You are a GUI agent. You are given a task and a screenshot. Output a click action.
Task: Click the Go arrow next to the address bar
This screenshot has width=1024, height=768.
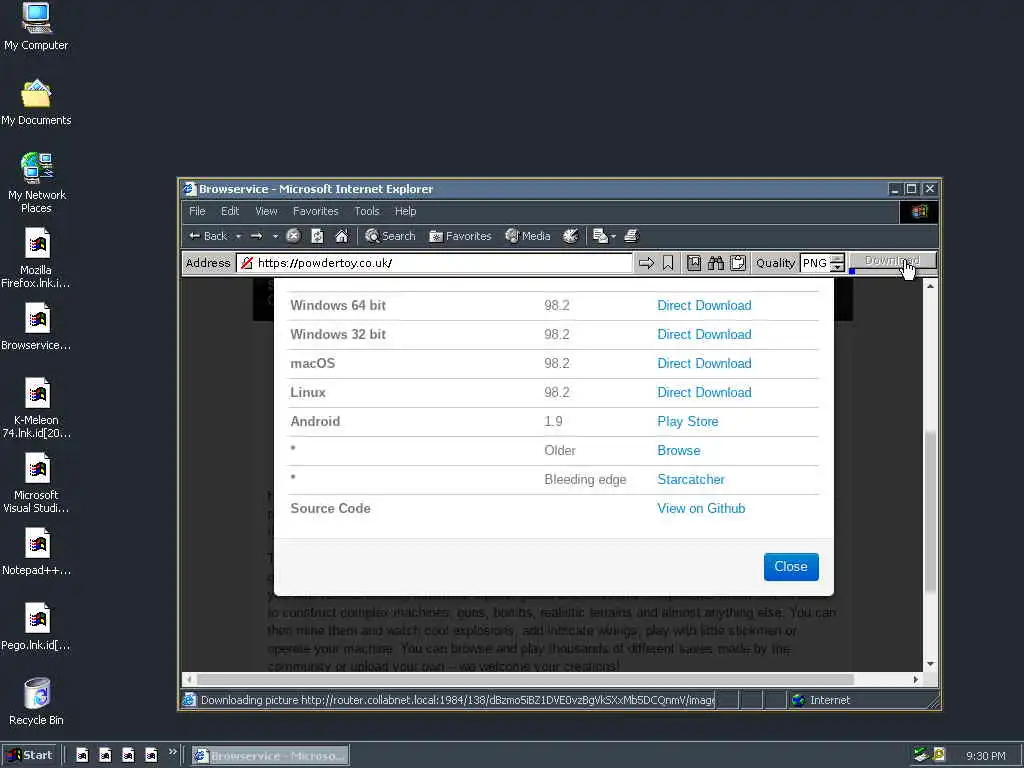[646, 263]
